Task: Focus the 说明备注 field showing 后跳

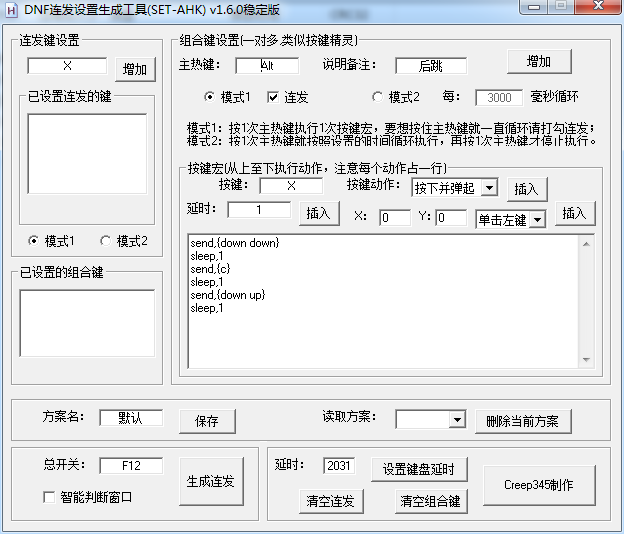Action: (431, 66)
